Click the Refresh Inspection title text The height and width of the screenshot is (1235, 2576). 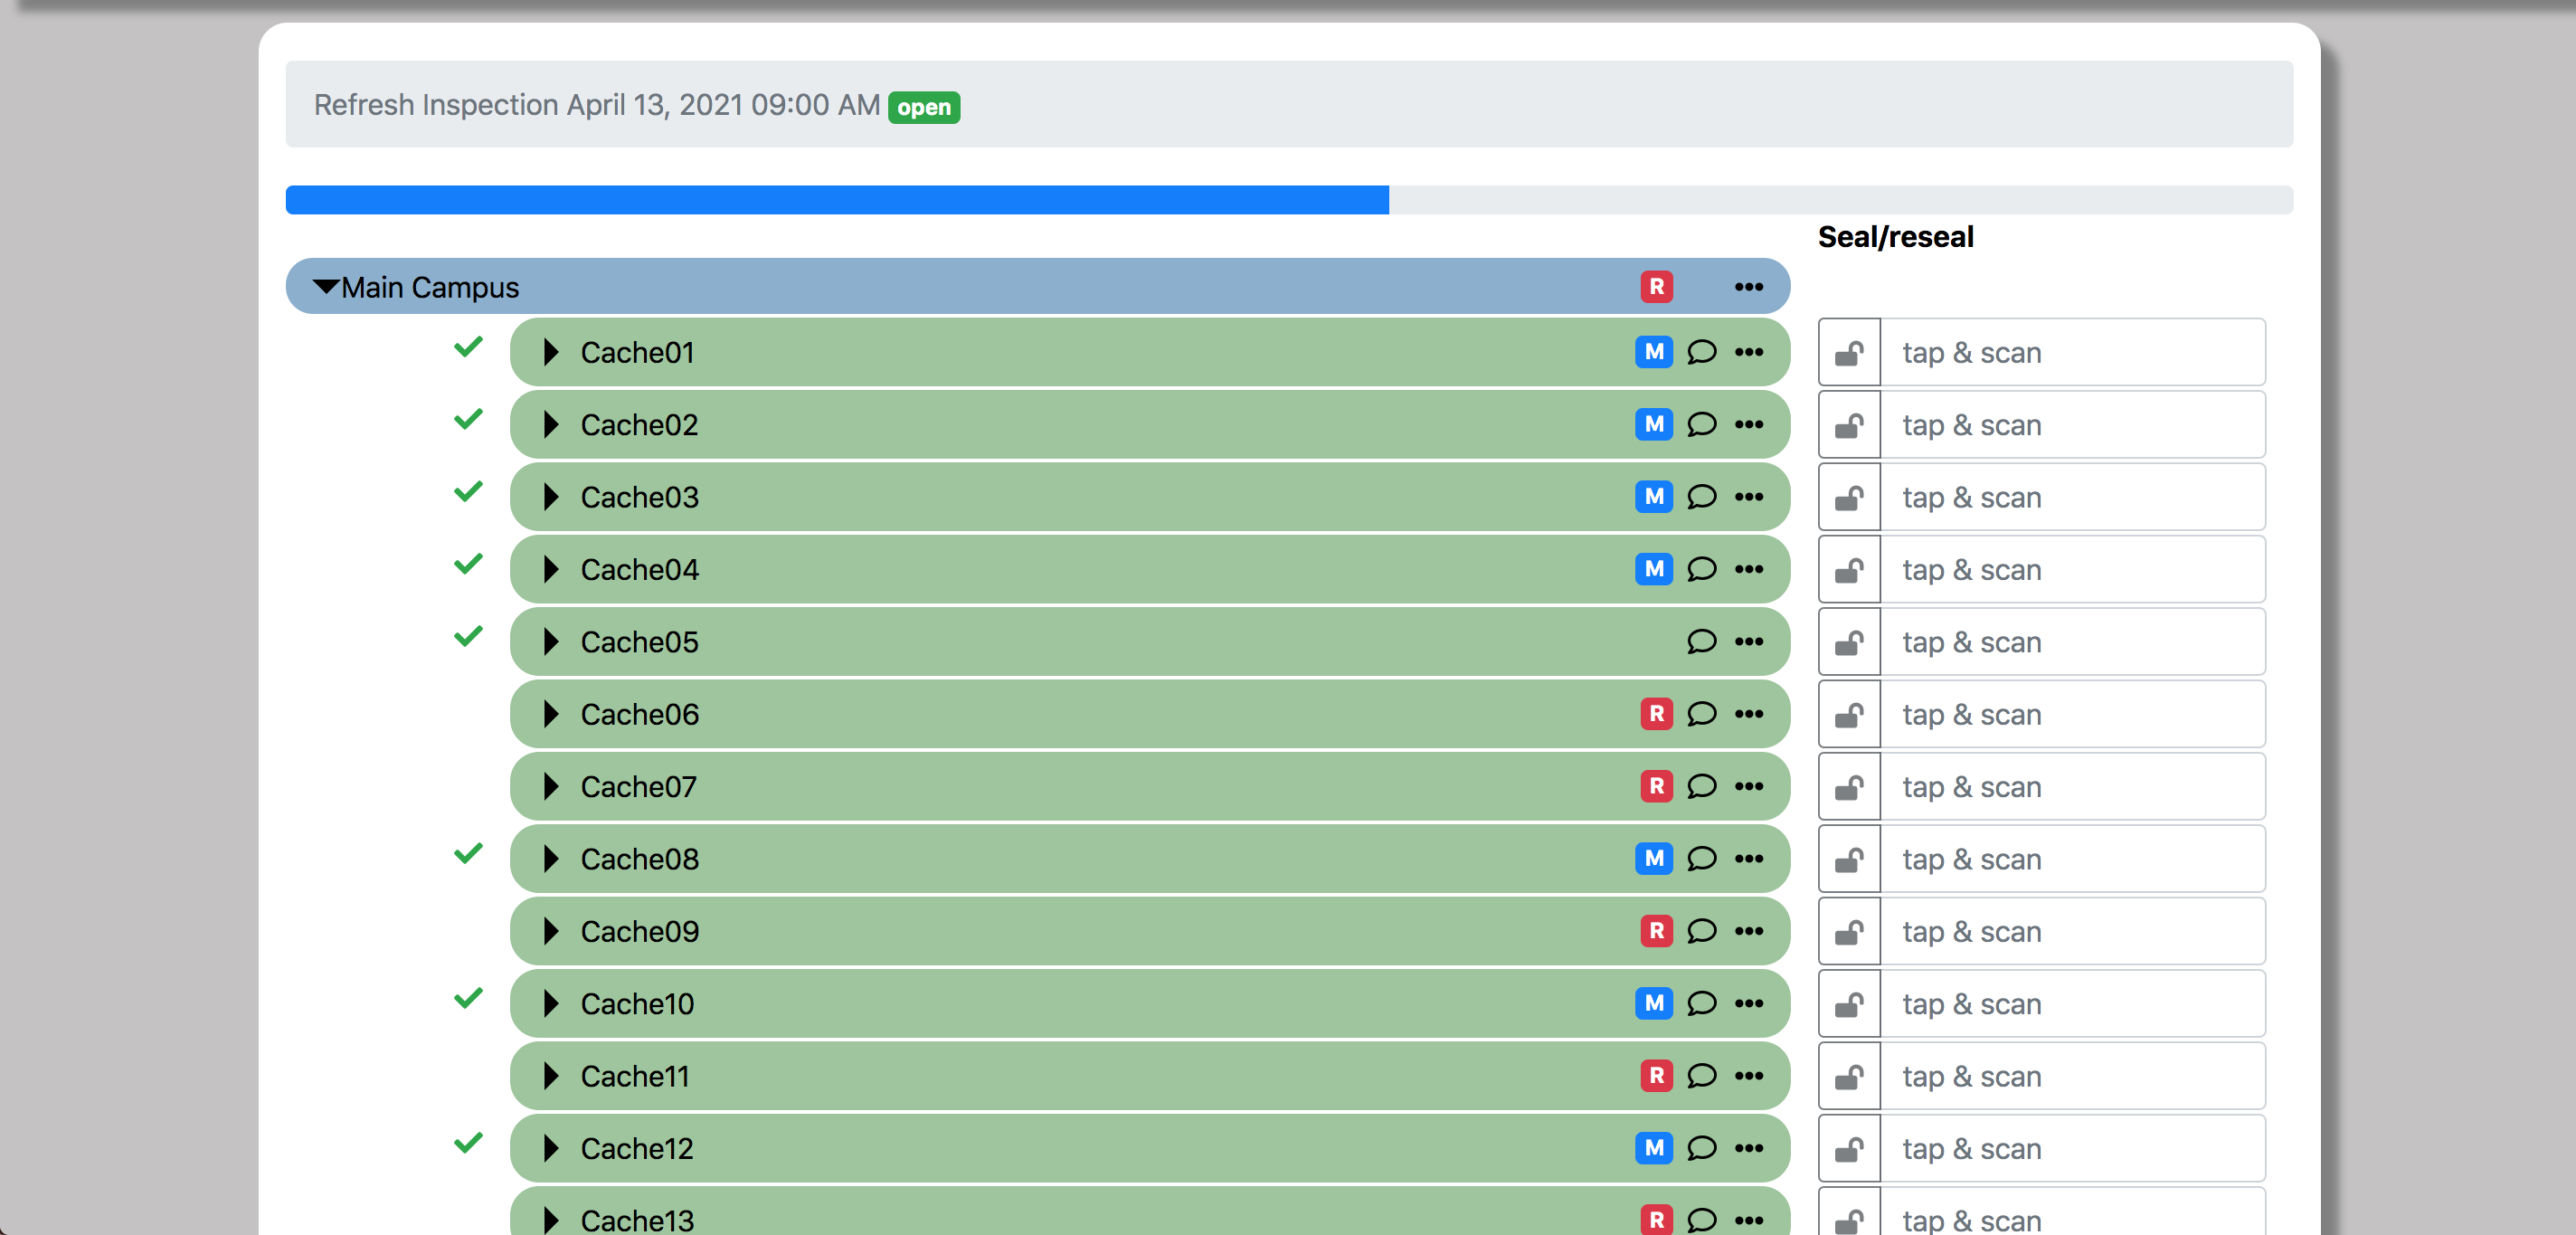pyautogui.click(x=596, y=105)
